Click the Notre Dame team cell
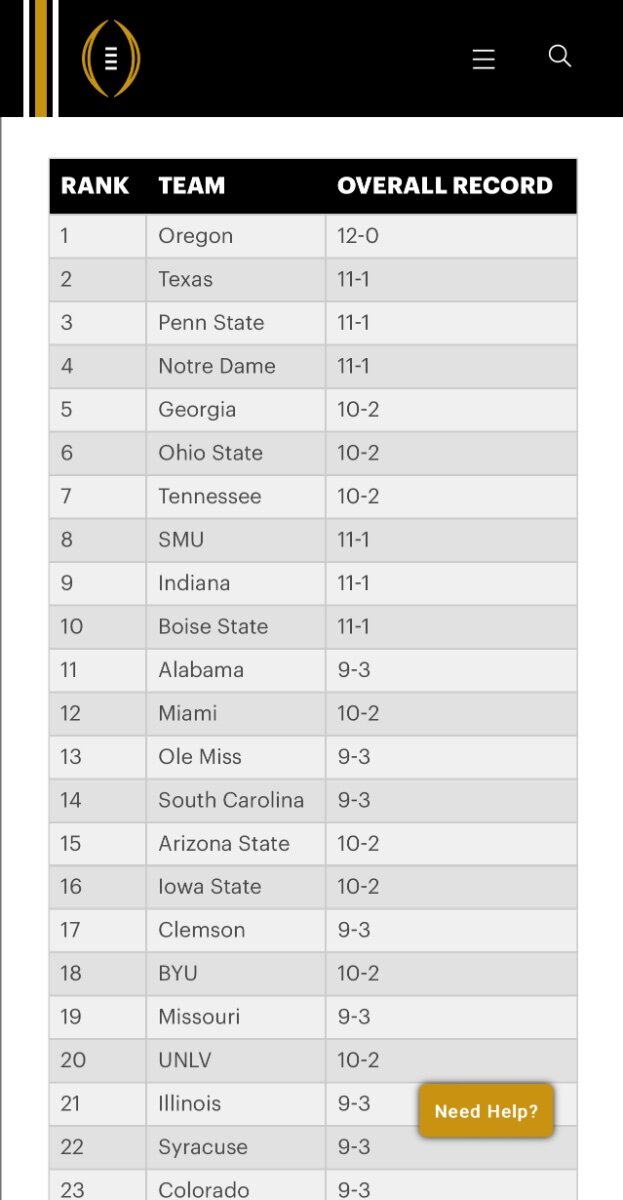 pyautogui.click(x=236, y=366)
